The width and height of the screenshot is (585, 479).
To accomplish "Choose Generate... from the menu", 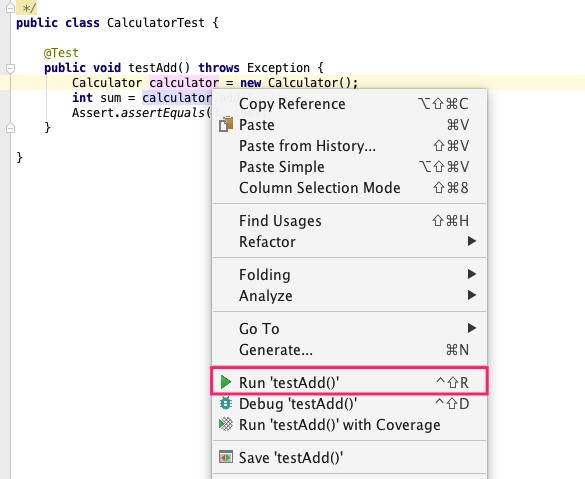I will (349, 350).
